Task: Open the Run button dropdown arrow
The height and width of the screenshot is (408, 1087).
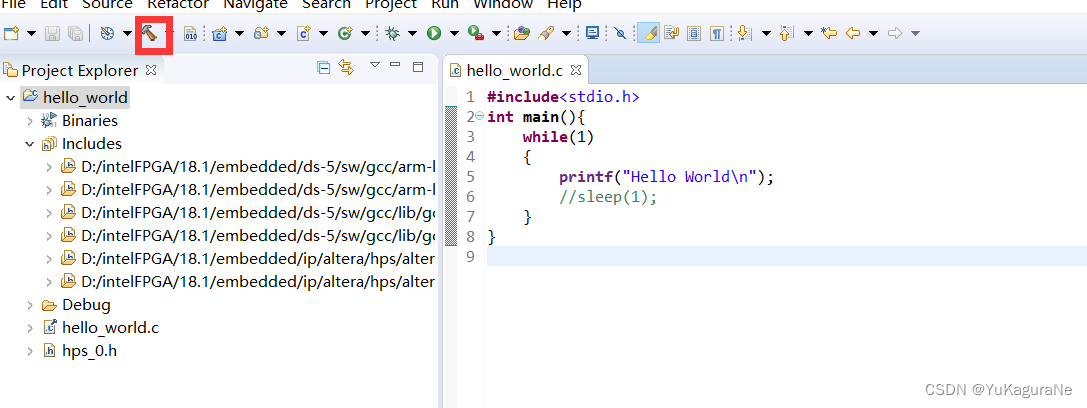Action: (x=454, y=33)
